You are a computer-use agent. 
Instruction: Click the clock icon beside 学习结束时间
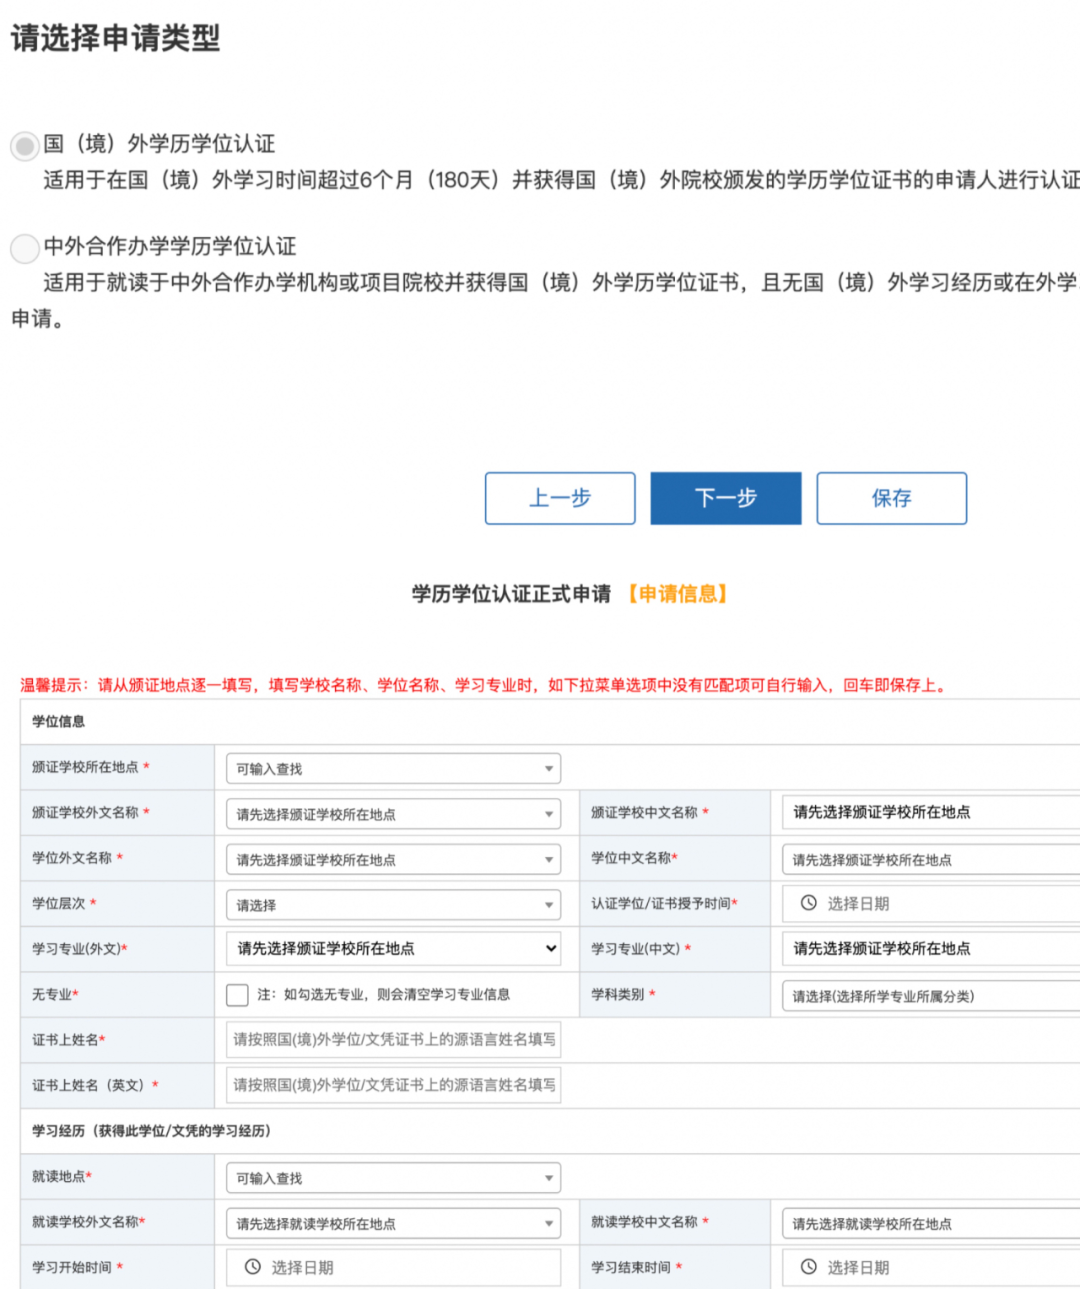pyautogui.click(x=810, y=1266)
